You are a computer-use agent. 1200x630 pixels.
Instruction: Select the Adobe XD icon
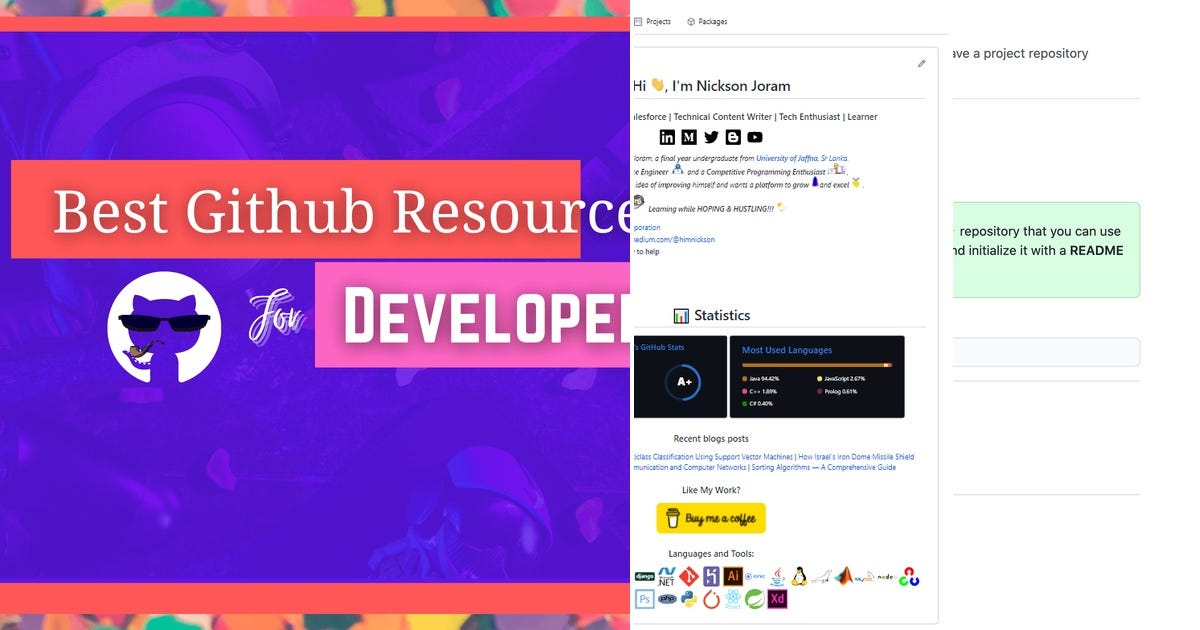coord(777,599)
